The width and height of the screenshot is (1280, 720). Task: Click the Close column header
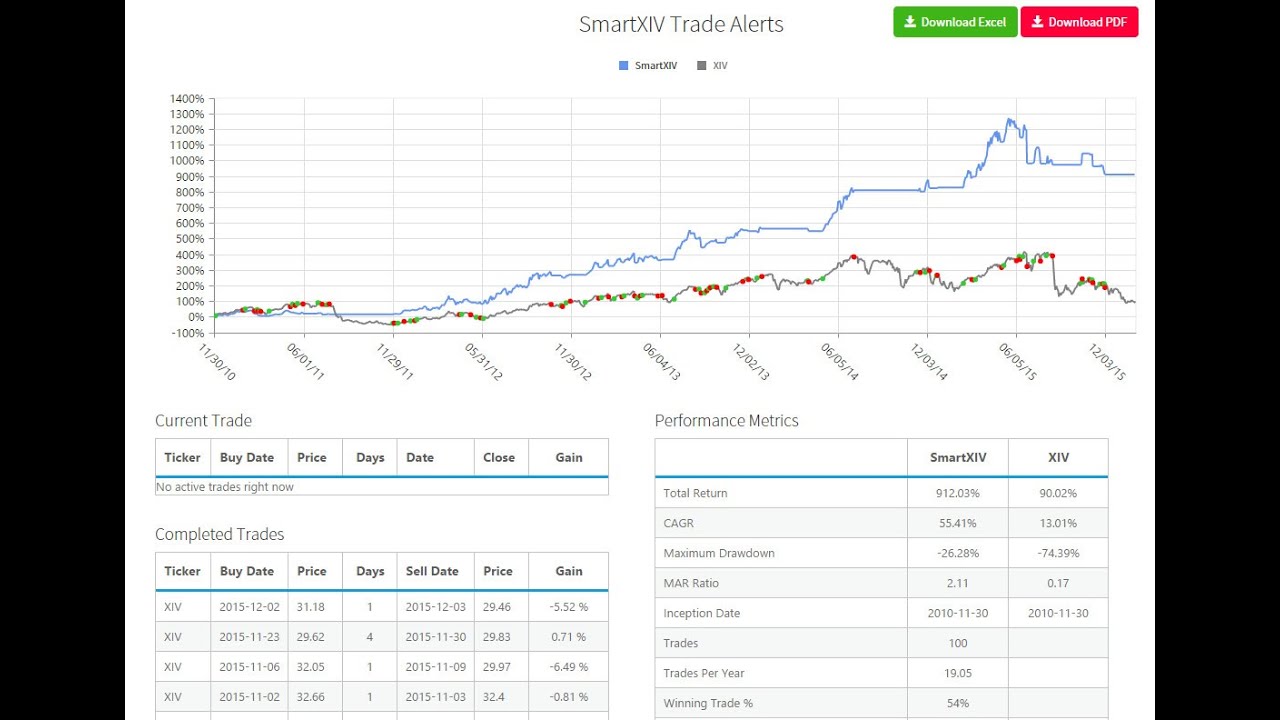(x=499, y=458)
